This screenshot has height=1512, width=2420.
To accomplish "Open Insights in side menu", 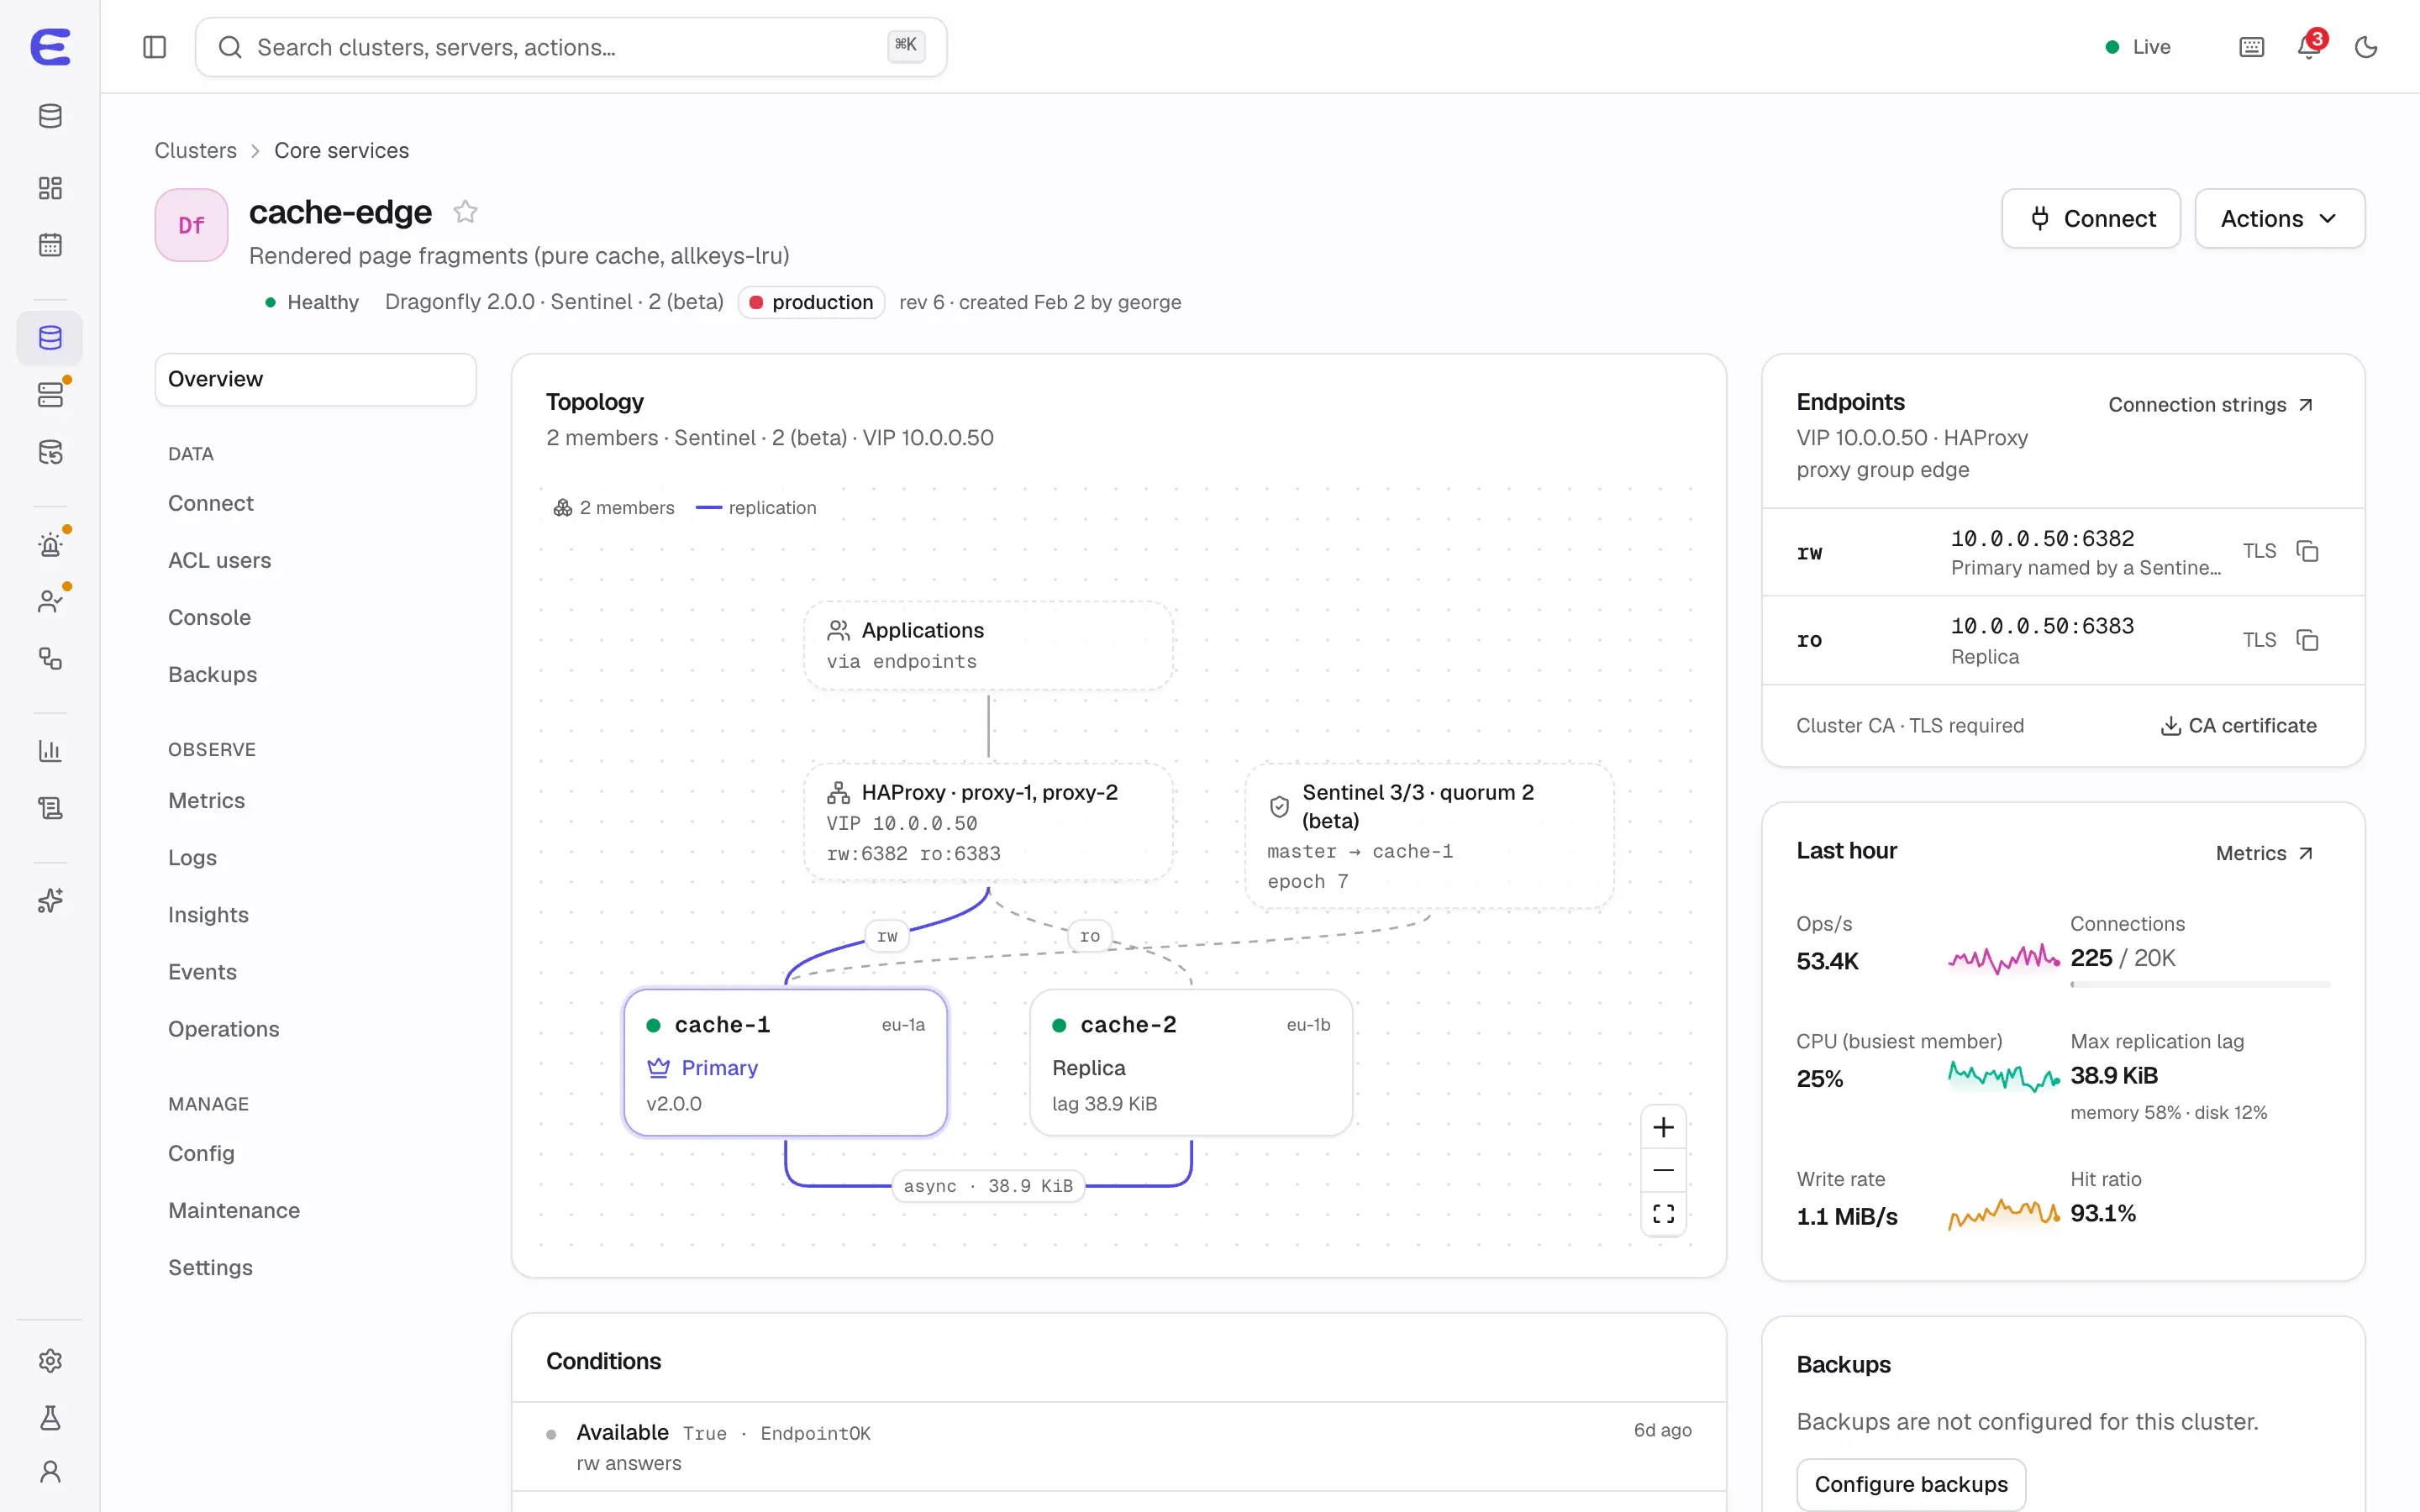I will tap(208, 914).
